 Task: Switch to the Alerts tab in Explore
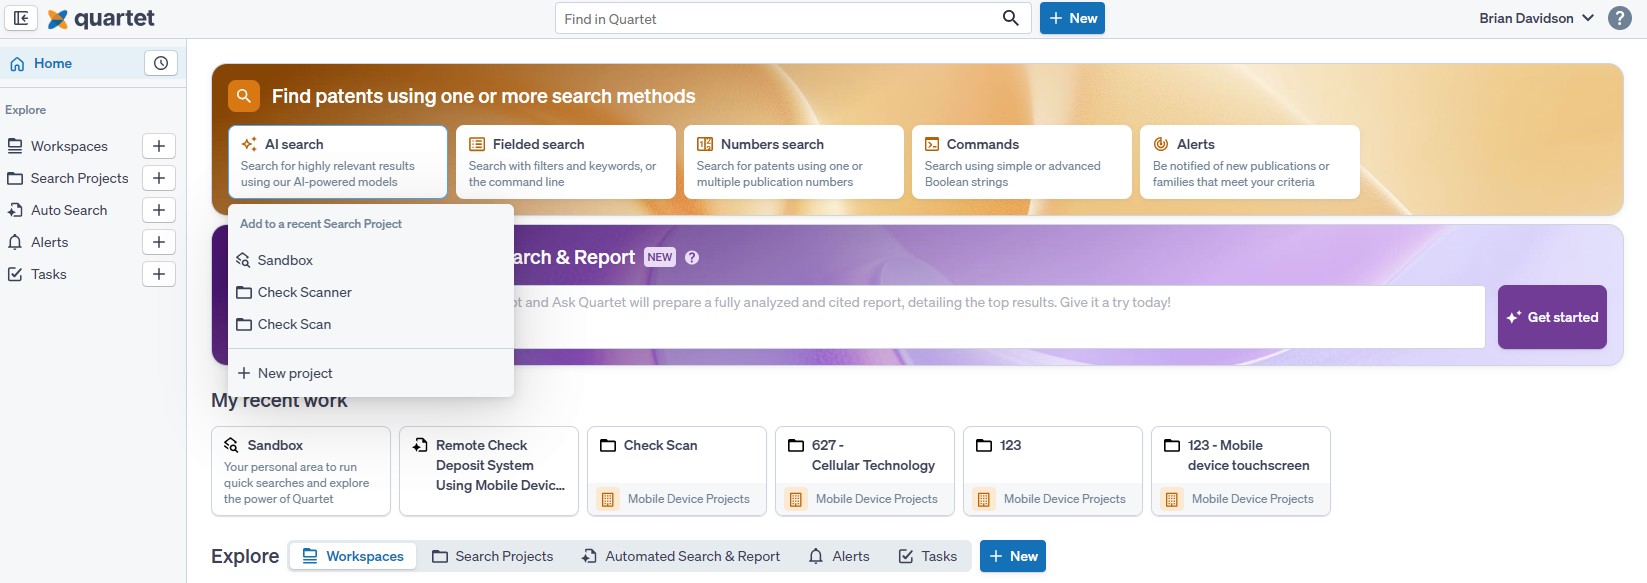tap(839, 556)
